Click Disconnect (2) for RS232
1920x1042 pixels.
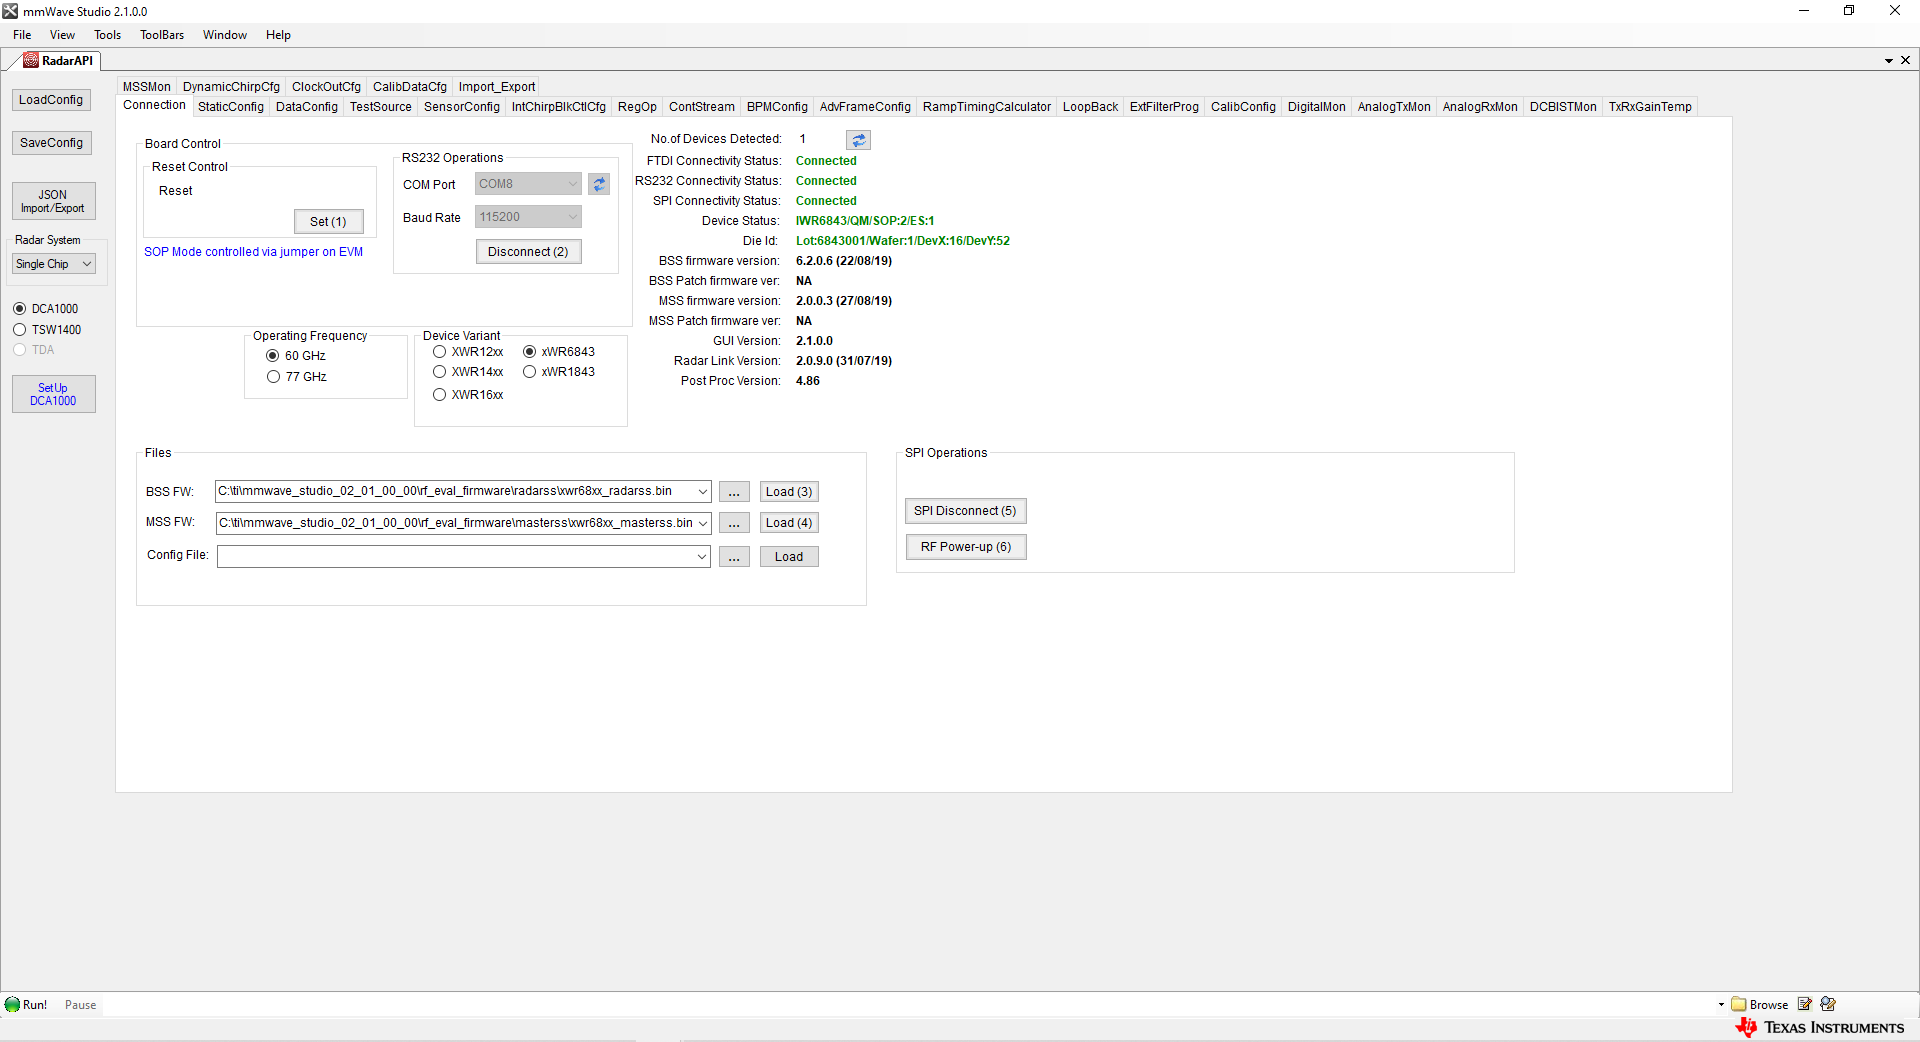click(528, 252)
